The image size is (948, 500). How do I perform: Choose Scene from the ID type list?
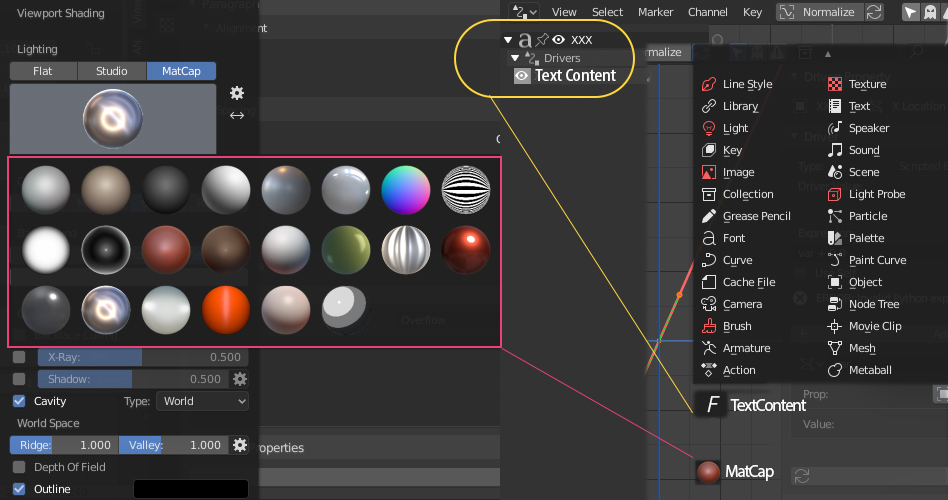pyautogui.click(x=853, y=172)
